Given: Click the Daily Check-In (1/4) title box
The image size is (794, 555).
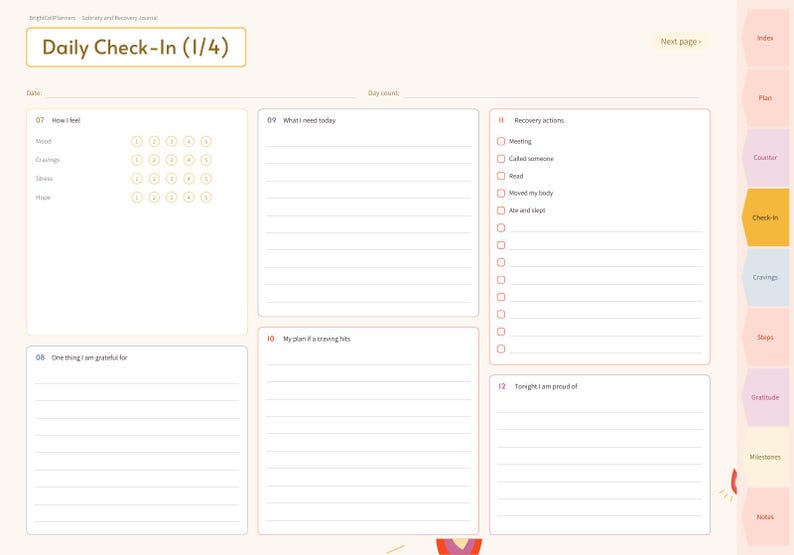Looking at the screenshot, I should (136, 47).
